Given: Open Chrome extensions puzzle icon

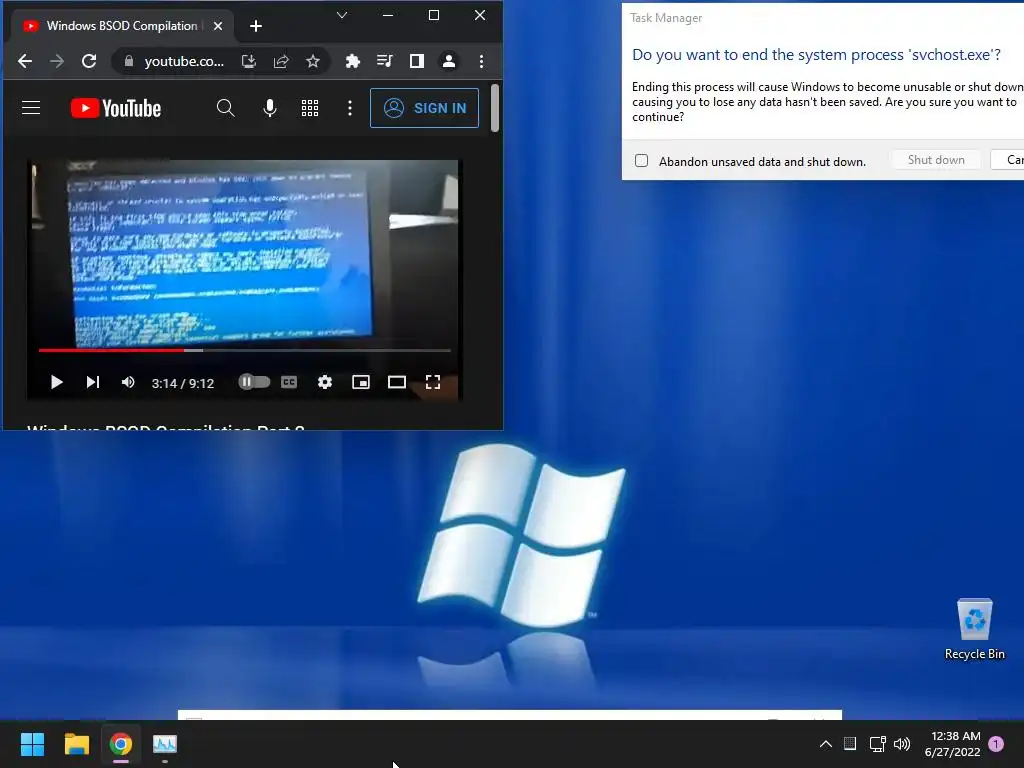Looking at the screenshot, I should tap(353, 61).
